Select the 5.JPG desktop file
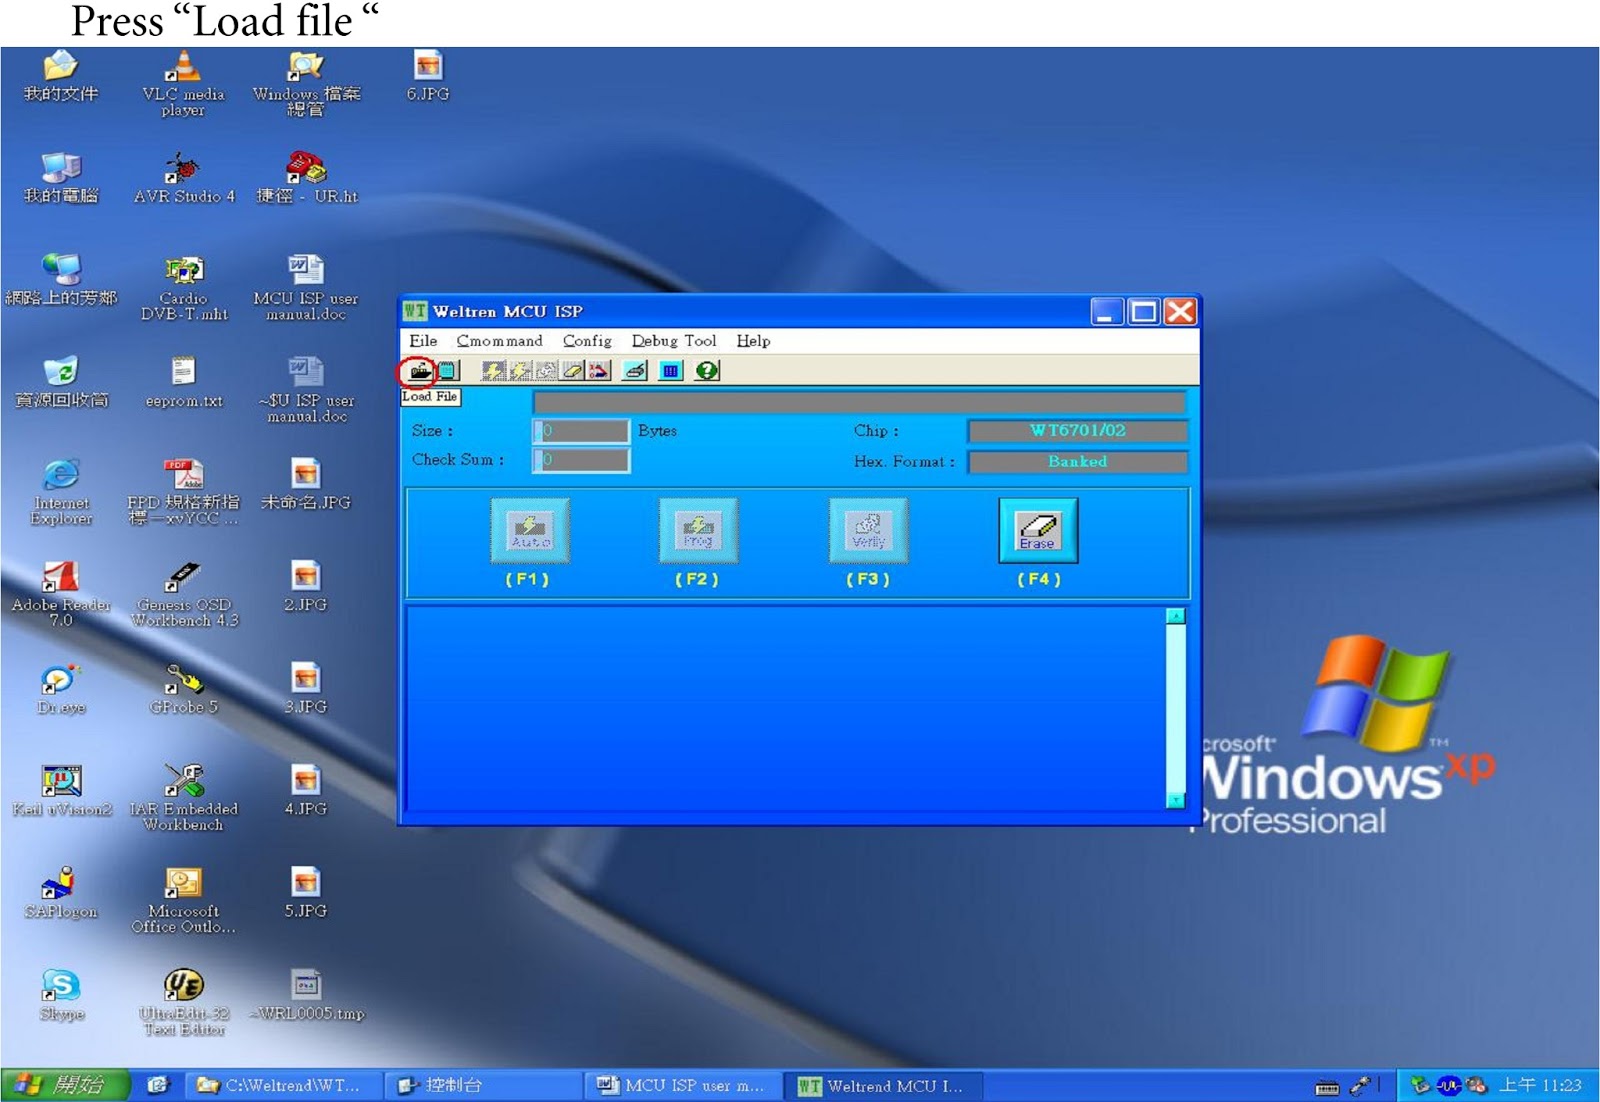 point(306,892)
